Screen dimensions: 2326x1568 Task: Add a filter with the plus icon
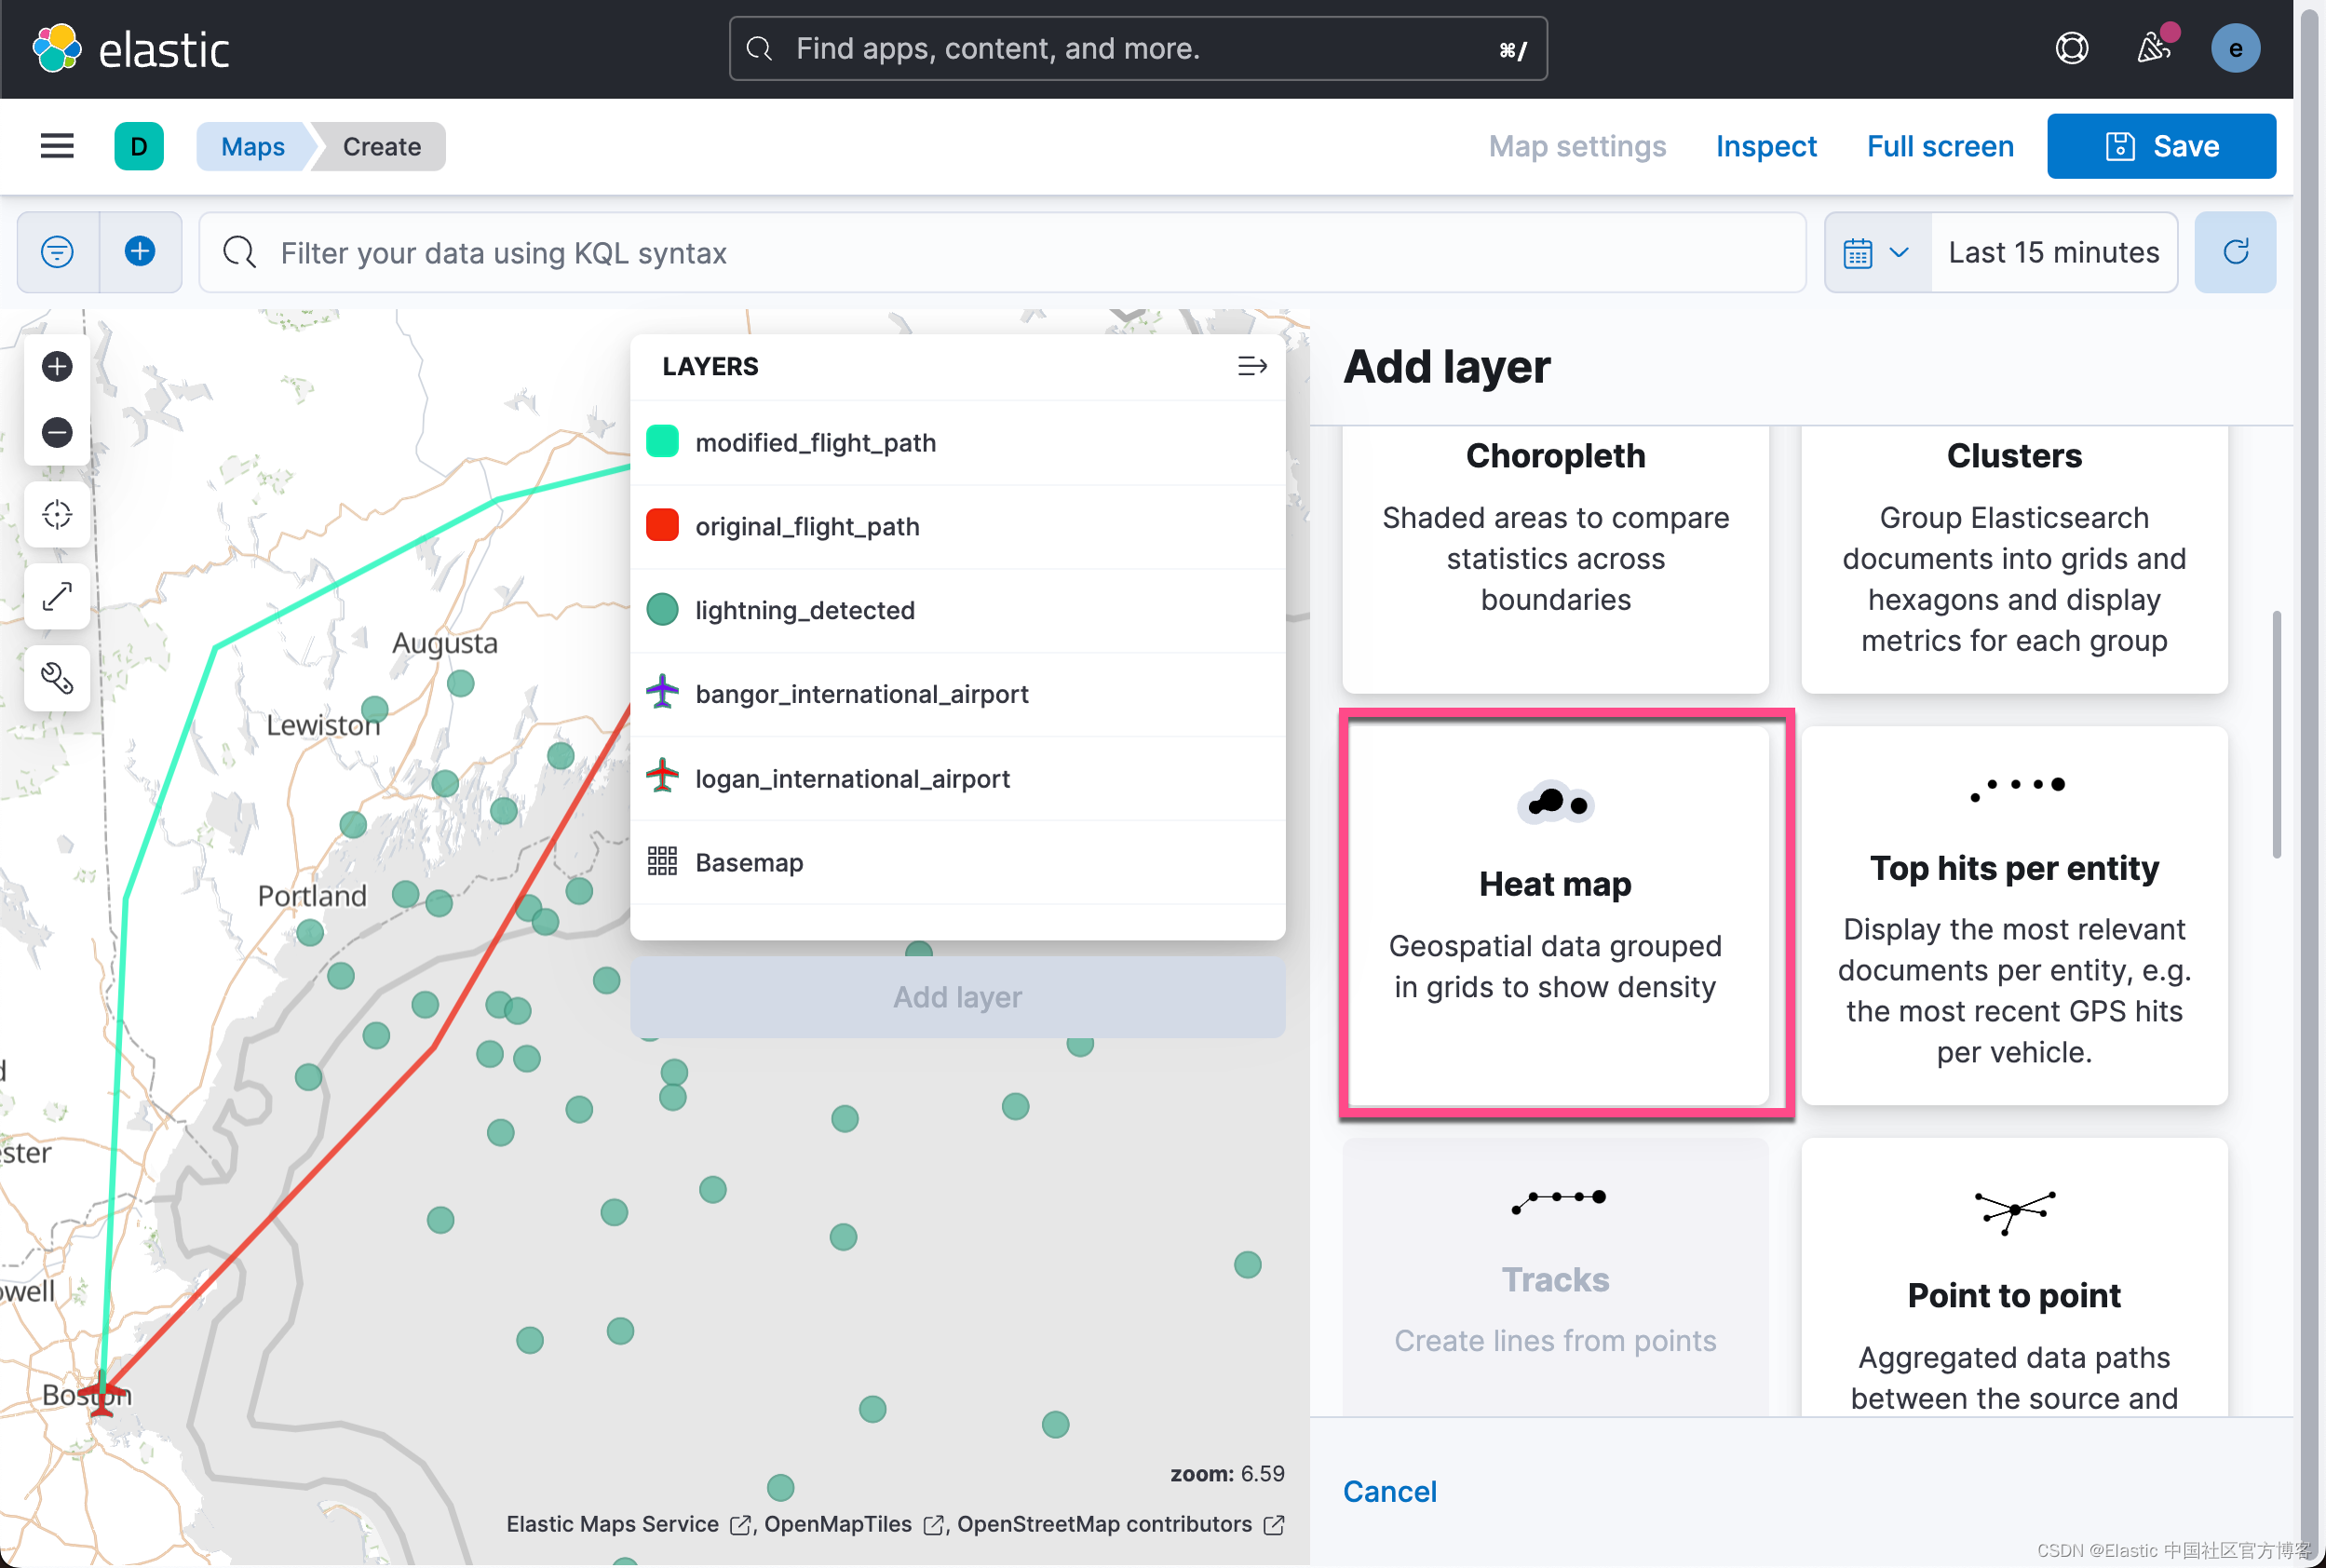pos(140,252)
